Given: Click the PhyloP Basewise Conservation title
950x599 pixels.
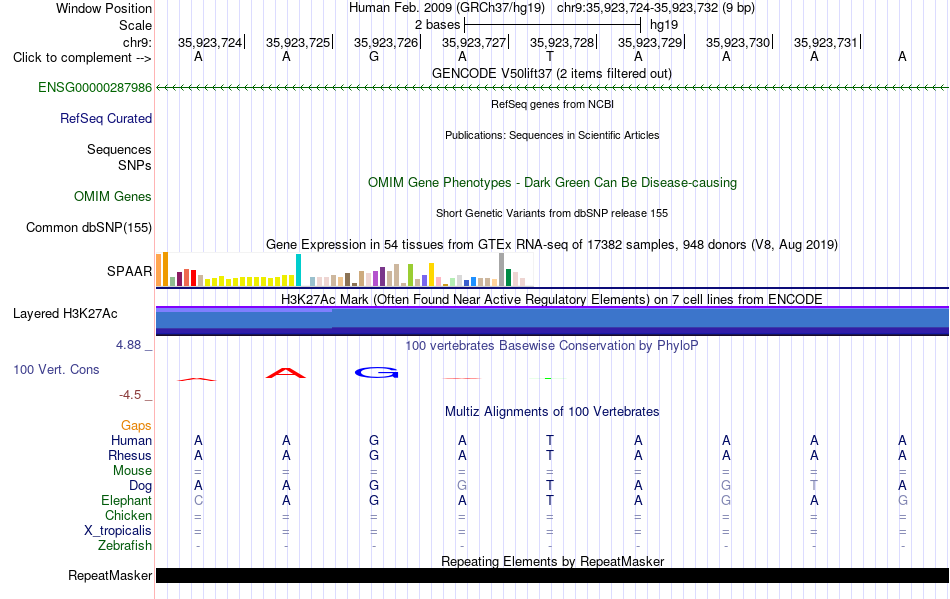Looking at the screenshot, I should 552,346.
